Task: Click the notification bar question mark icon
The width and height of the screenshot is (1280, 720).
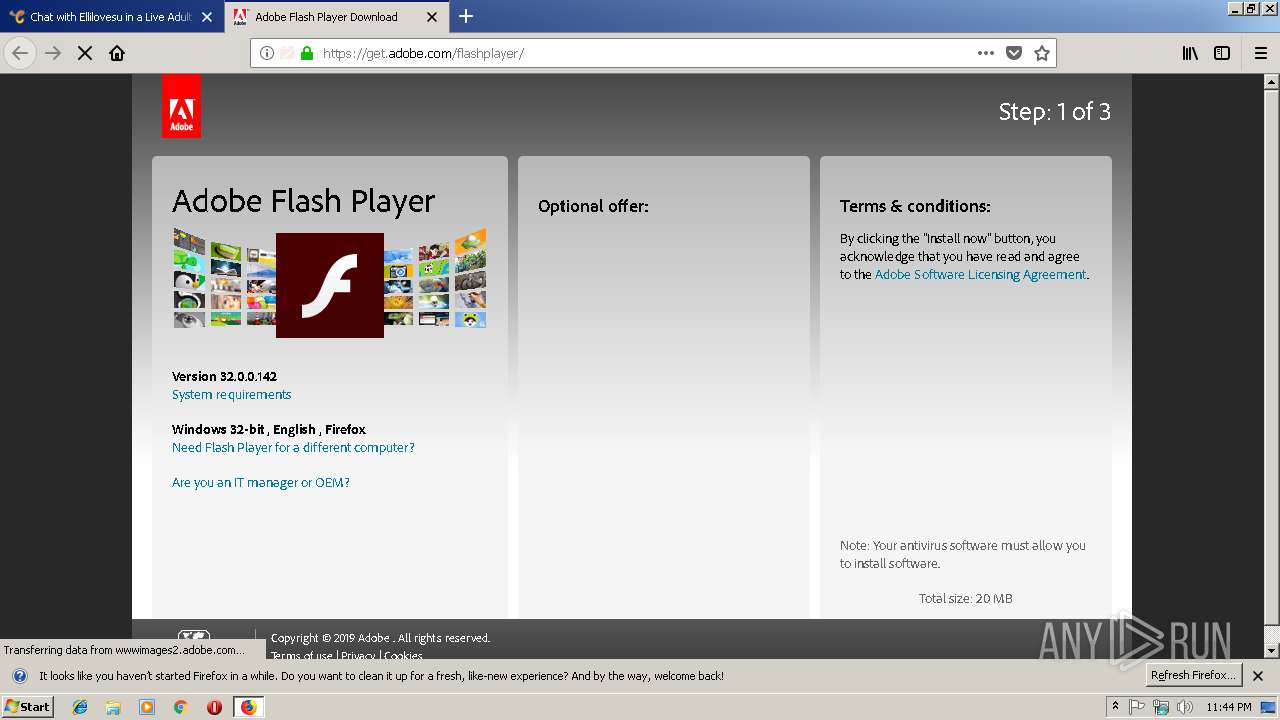Action: tap(20, 676)
